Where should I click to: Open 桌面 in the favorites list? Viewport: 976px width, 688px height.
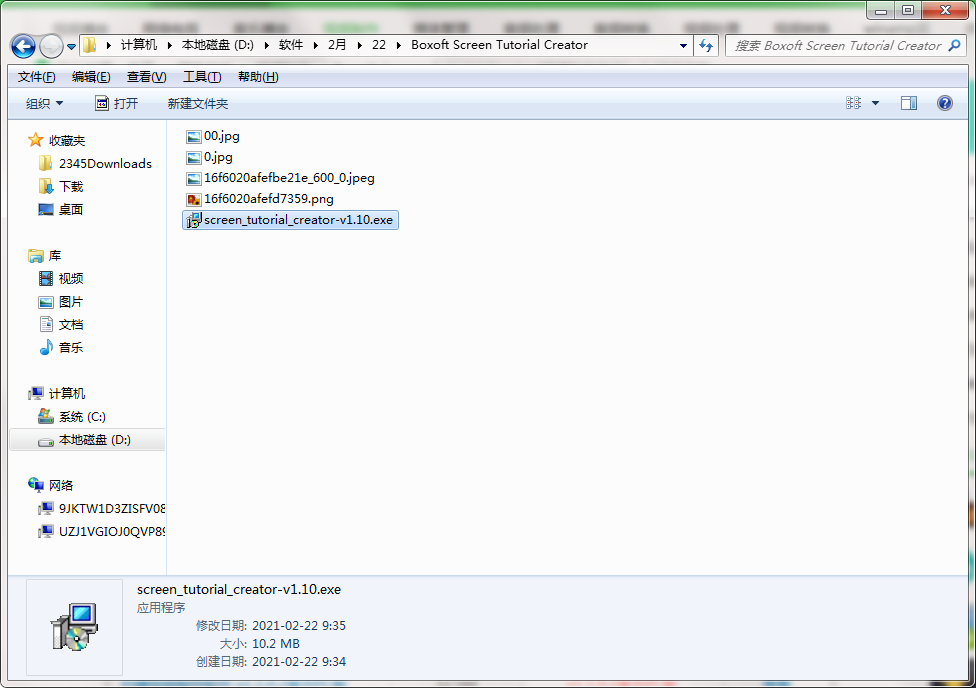71,210
